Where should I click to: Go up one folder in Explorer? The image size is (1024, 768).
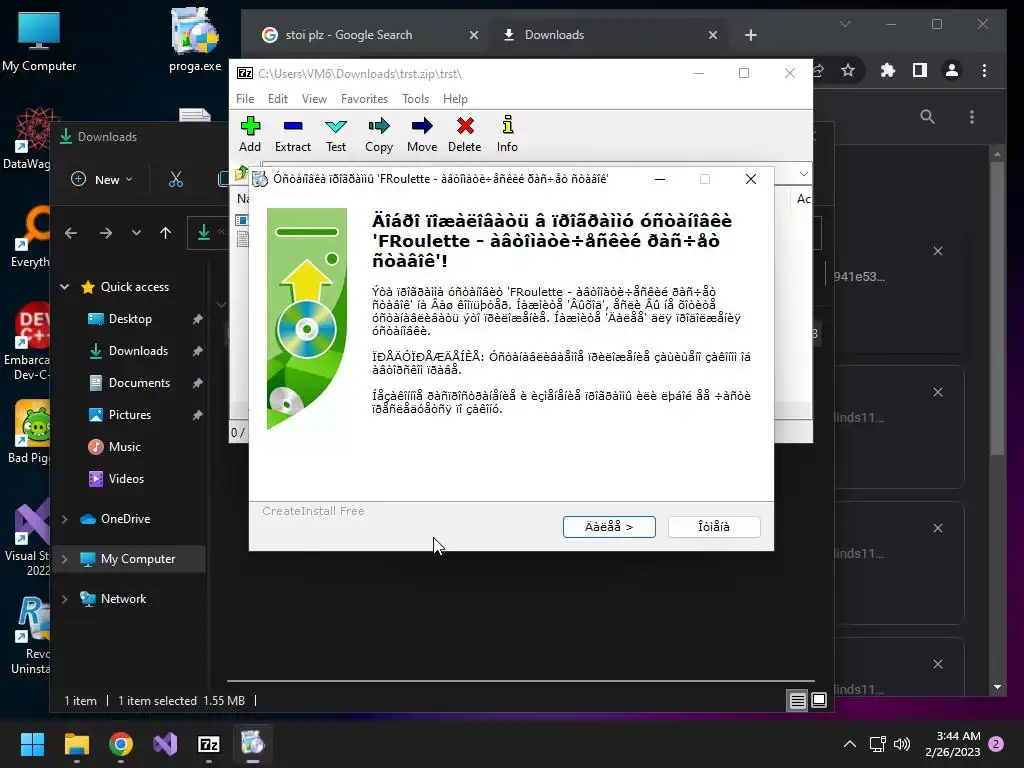(x=165, y=233)
